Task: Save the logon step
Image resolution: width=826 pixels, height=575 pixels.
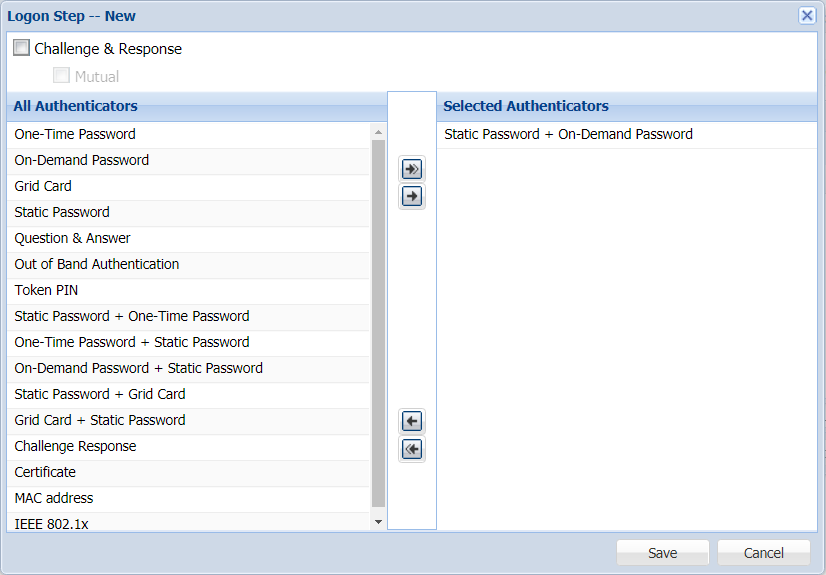Action: coord(662,553)
